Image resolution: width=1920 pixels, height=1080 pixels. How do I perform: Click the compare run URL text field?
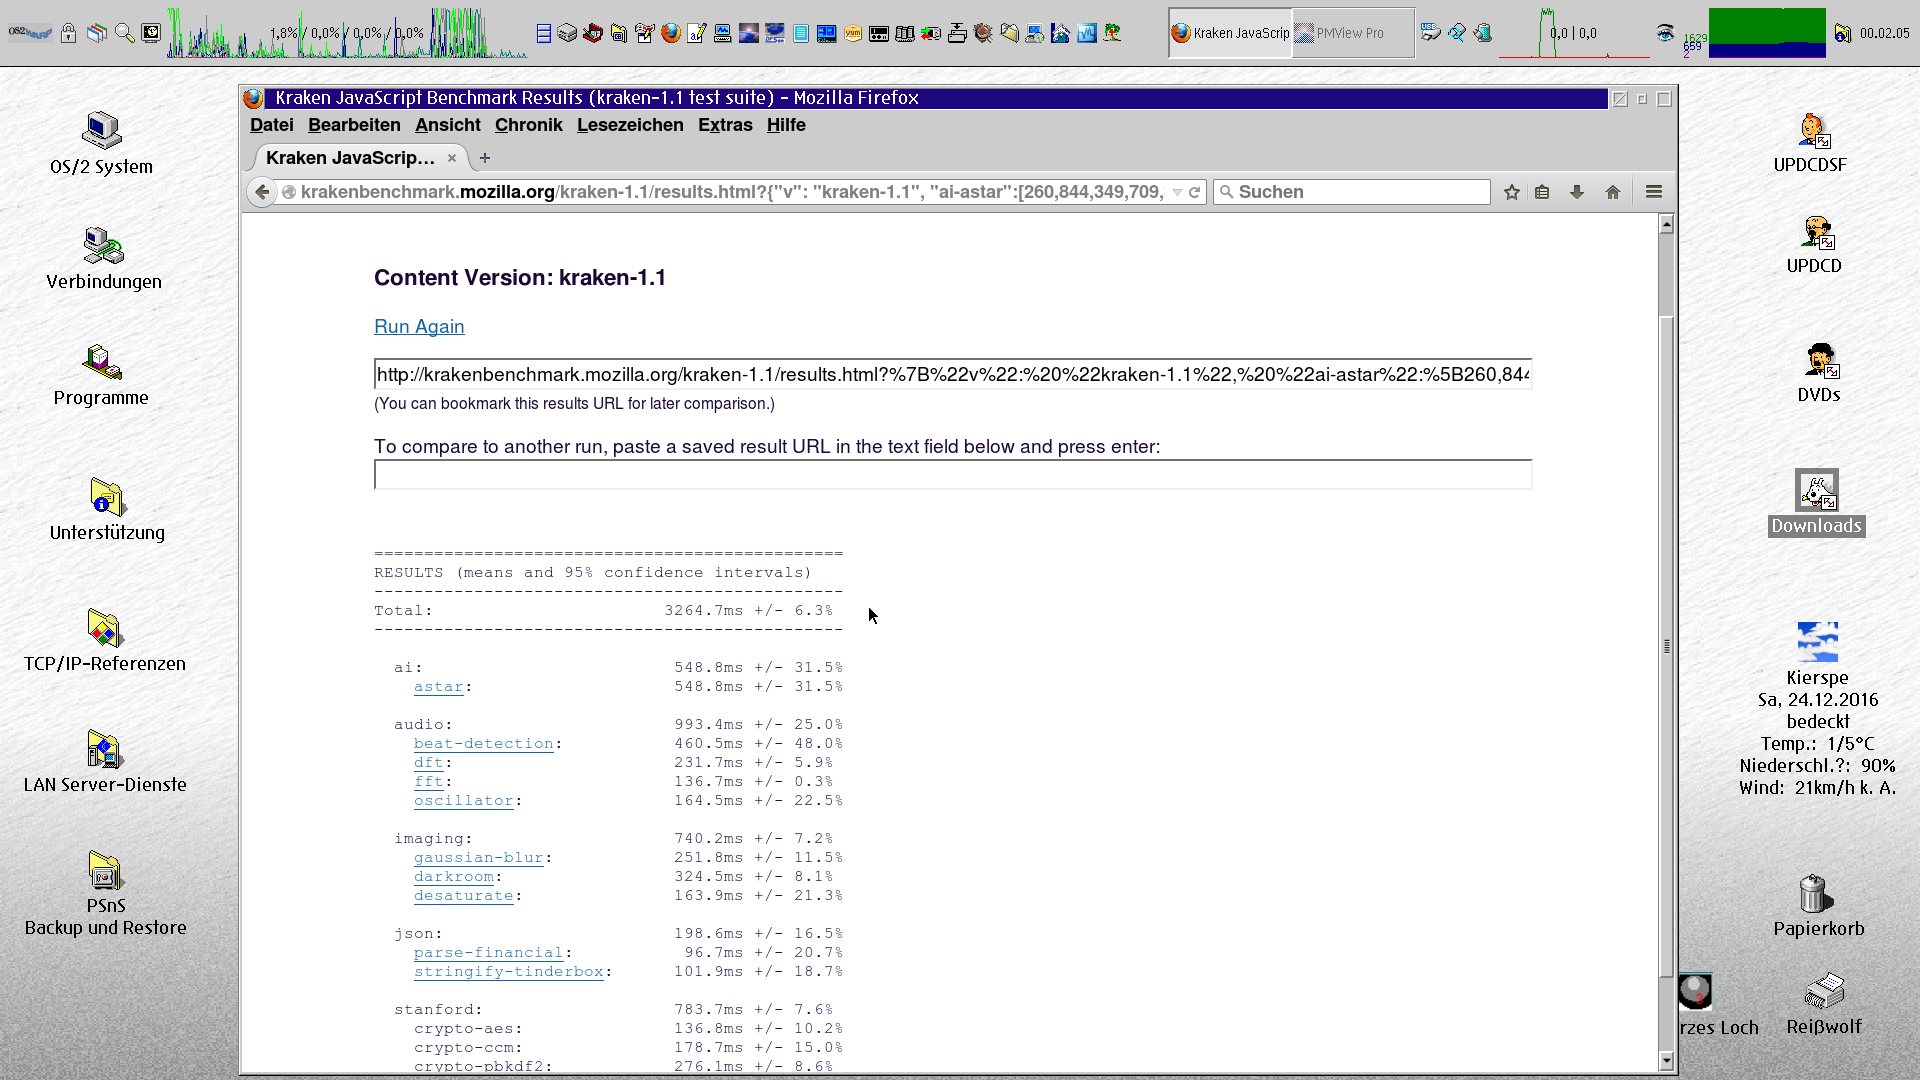point(953,475)
